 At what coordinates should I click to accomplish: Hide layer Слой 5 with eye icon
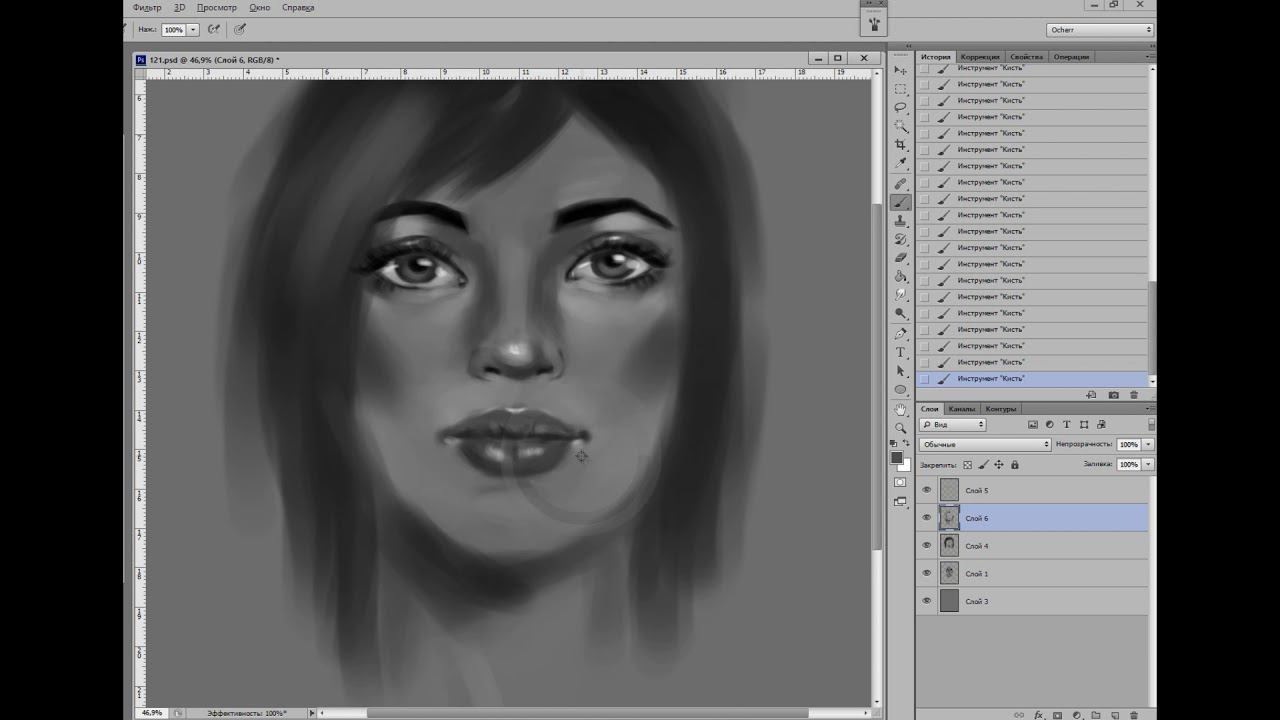tap(926, 490)
